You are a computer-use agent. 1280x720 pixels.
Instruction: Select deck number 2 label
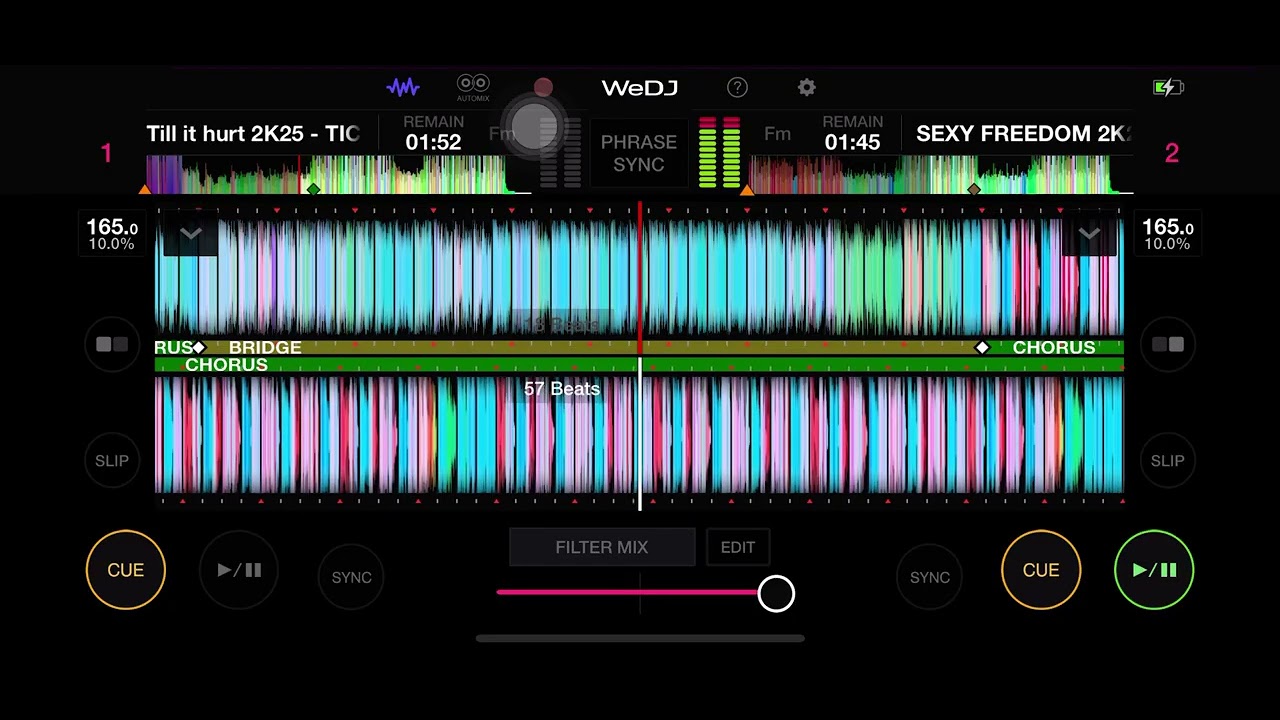pos(1172,153)
